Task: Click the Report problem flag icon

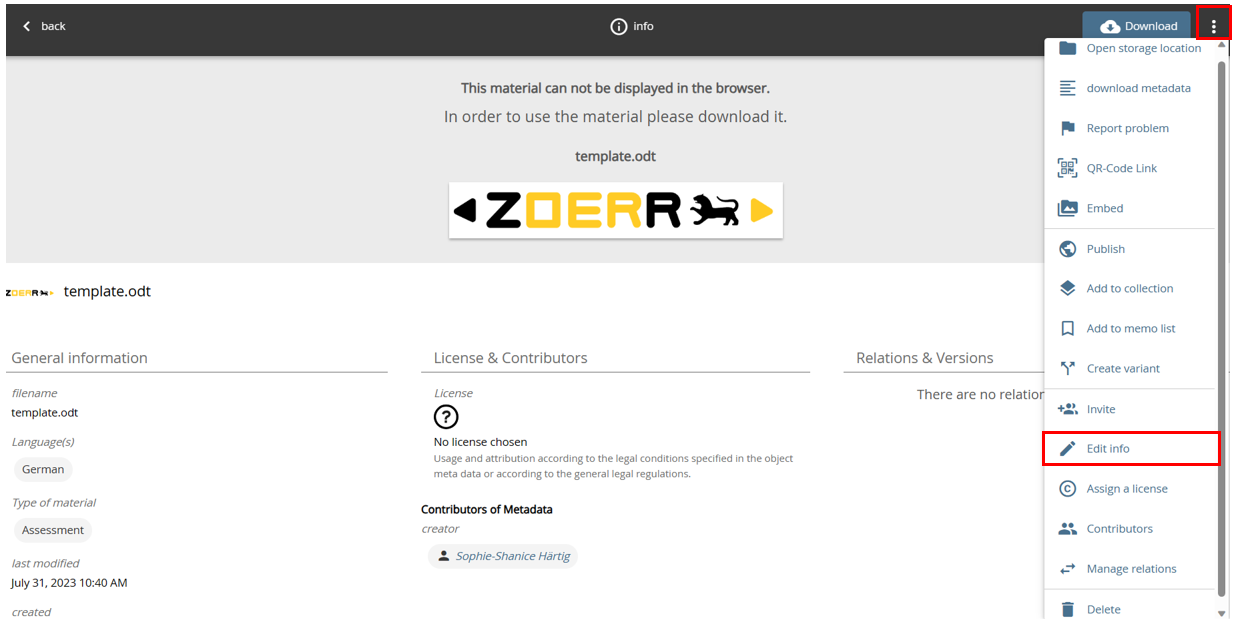Action: click(x=1067, y=128)
